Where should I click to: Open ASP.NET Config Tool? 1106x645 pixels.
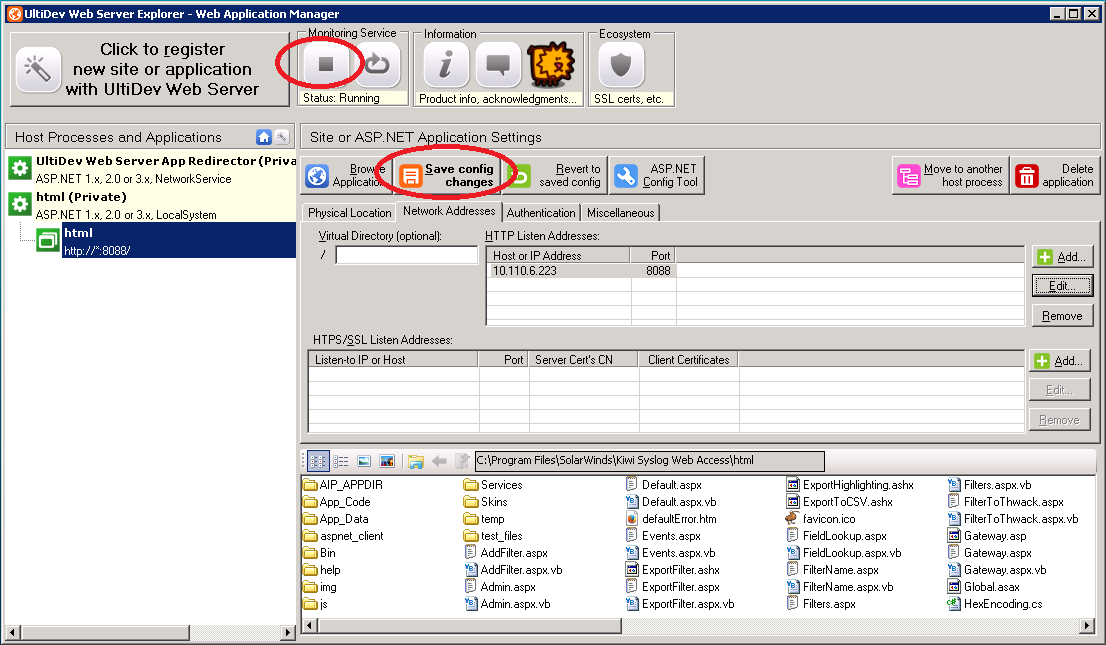[657, 175]
